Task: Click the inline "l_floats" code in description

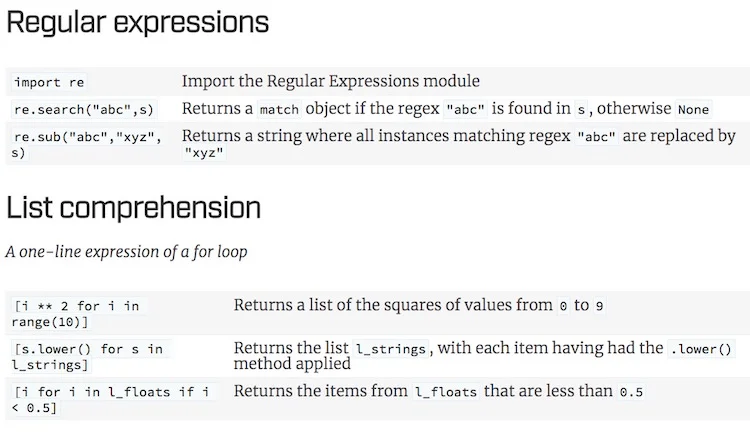Action: click(446, 392)
